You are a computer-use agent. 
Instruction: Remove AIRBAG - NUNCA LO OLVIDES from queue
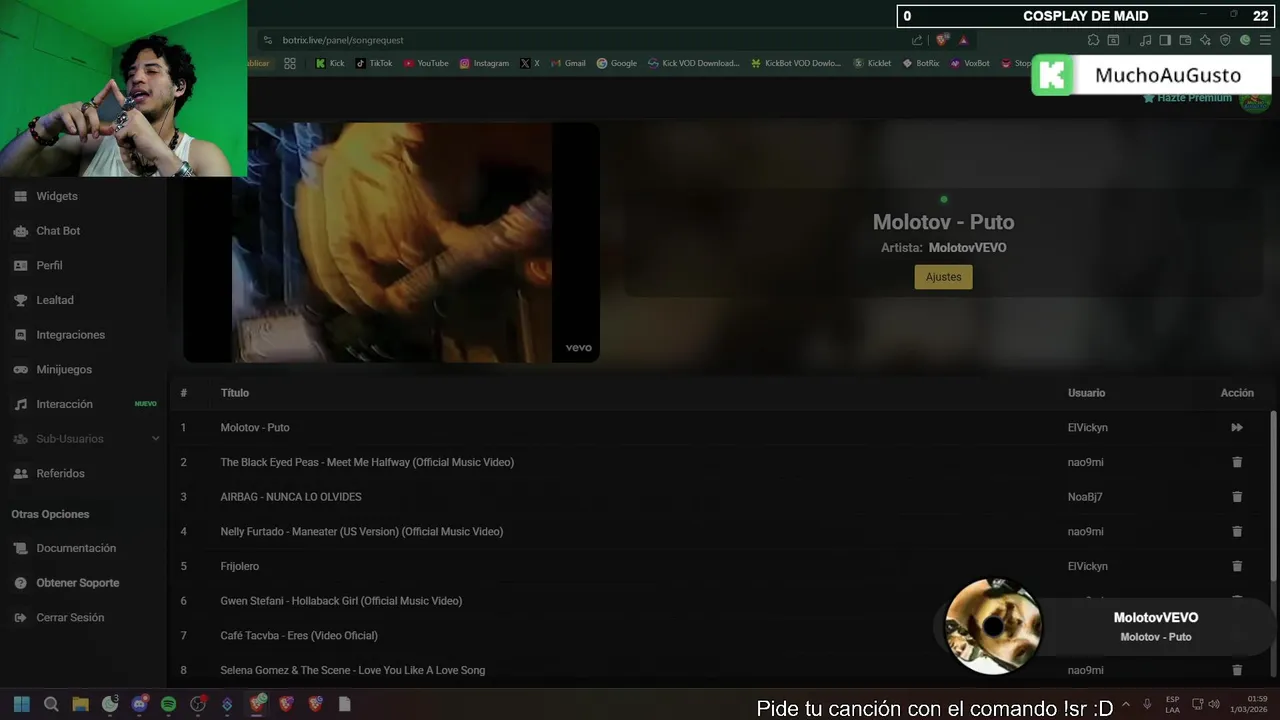1237,497
